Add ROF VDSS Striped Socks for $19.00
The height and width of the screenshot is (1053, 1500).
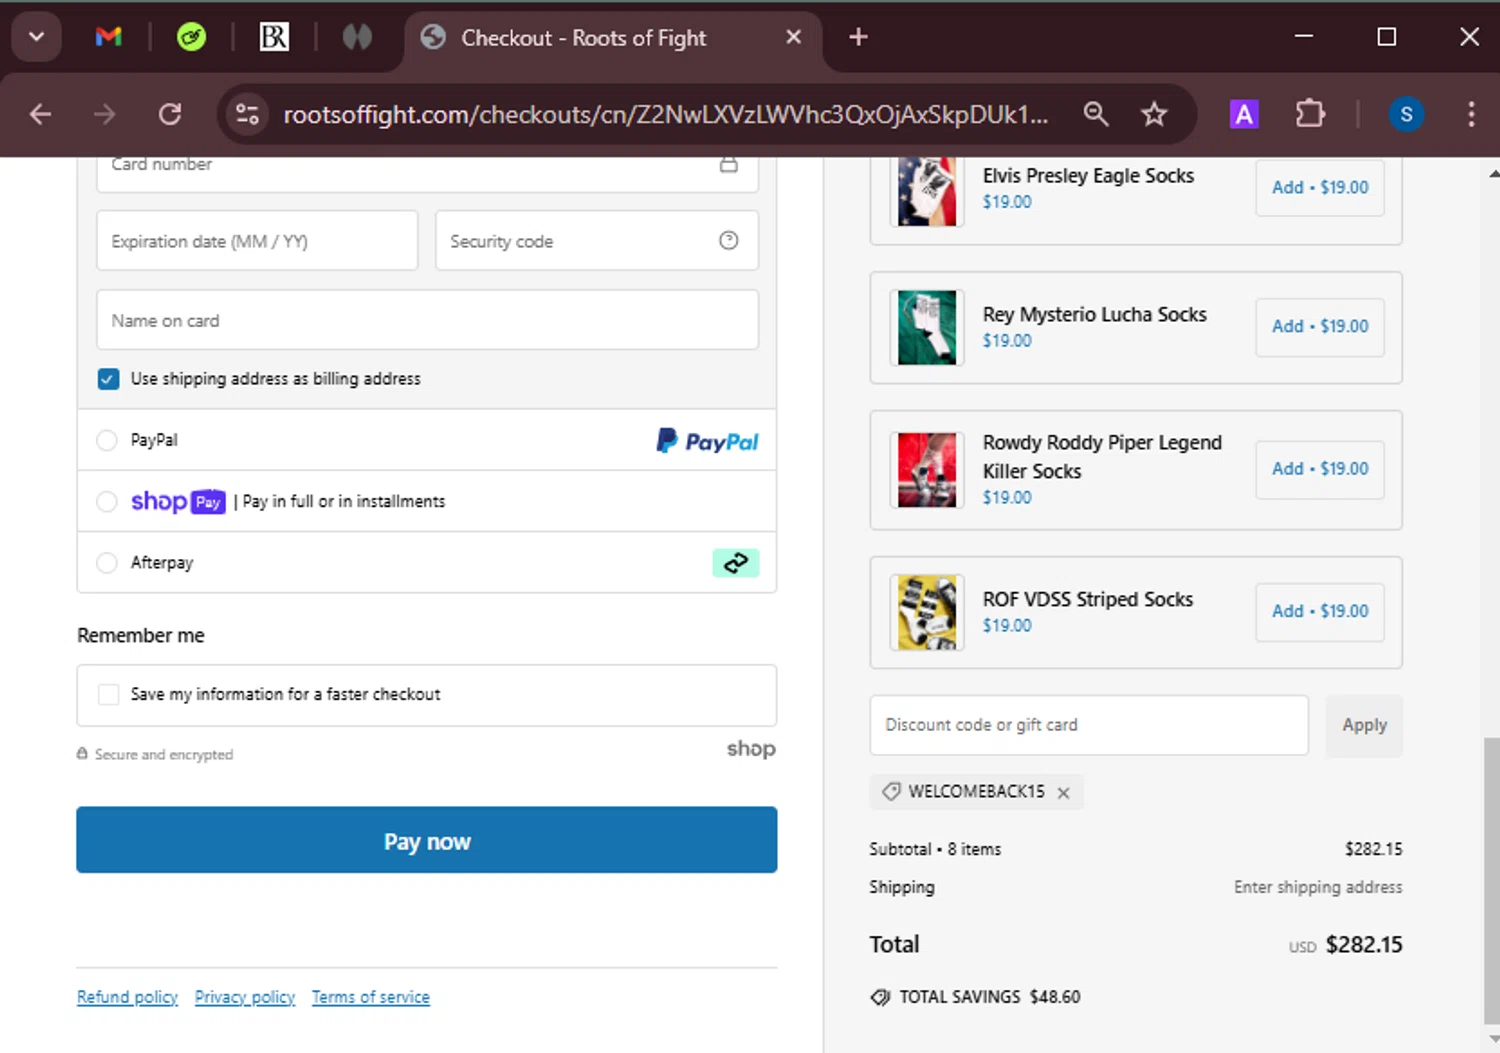1320,611
